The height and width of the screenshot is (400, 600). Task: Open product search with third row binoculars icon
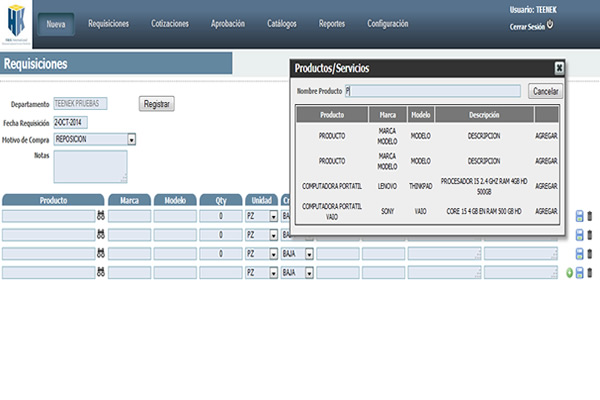[100, 254]
